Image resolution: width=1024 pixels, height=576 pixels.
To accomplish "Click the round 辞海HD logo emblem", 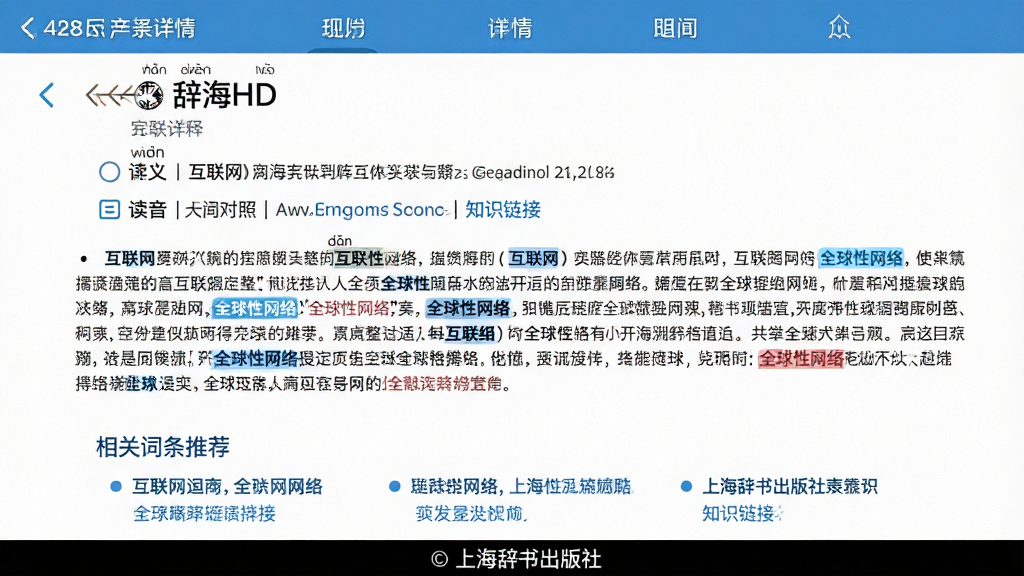I will [x=149, y=96].
